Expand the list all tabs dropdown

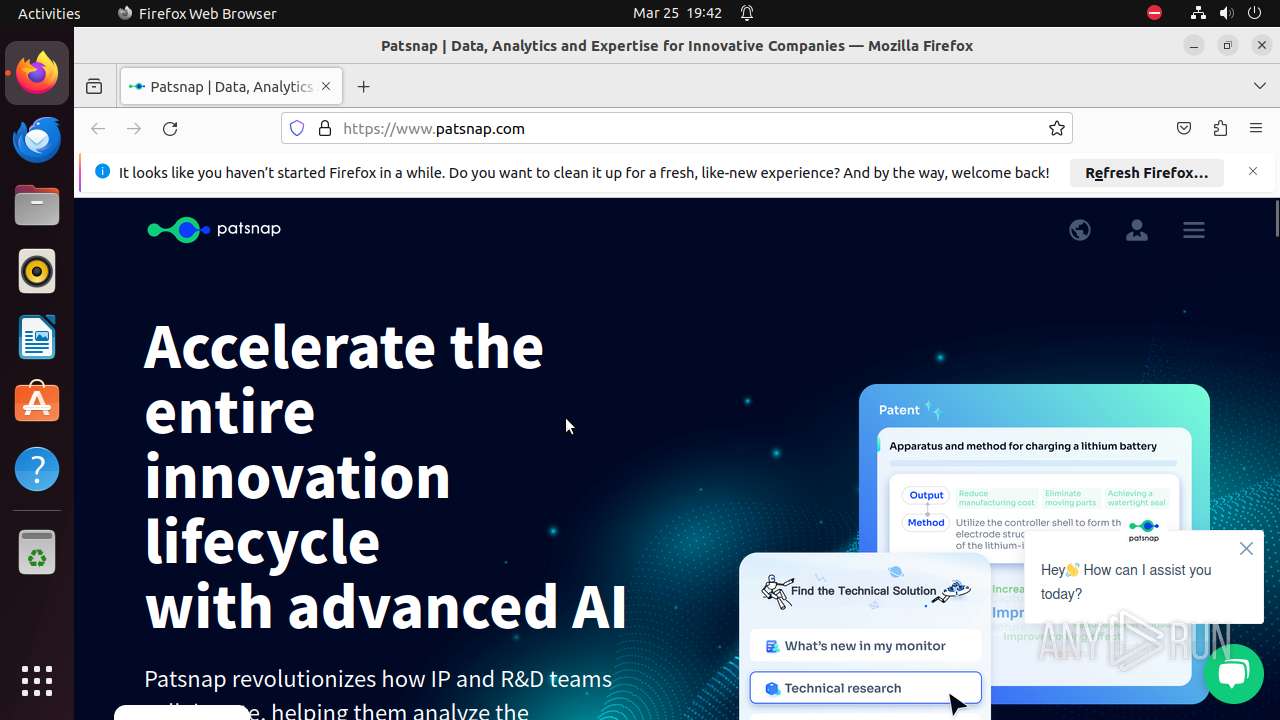(1260, 87)
